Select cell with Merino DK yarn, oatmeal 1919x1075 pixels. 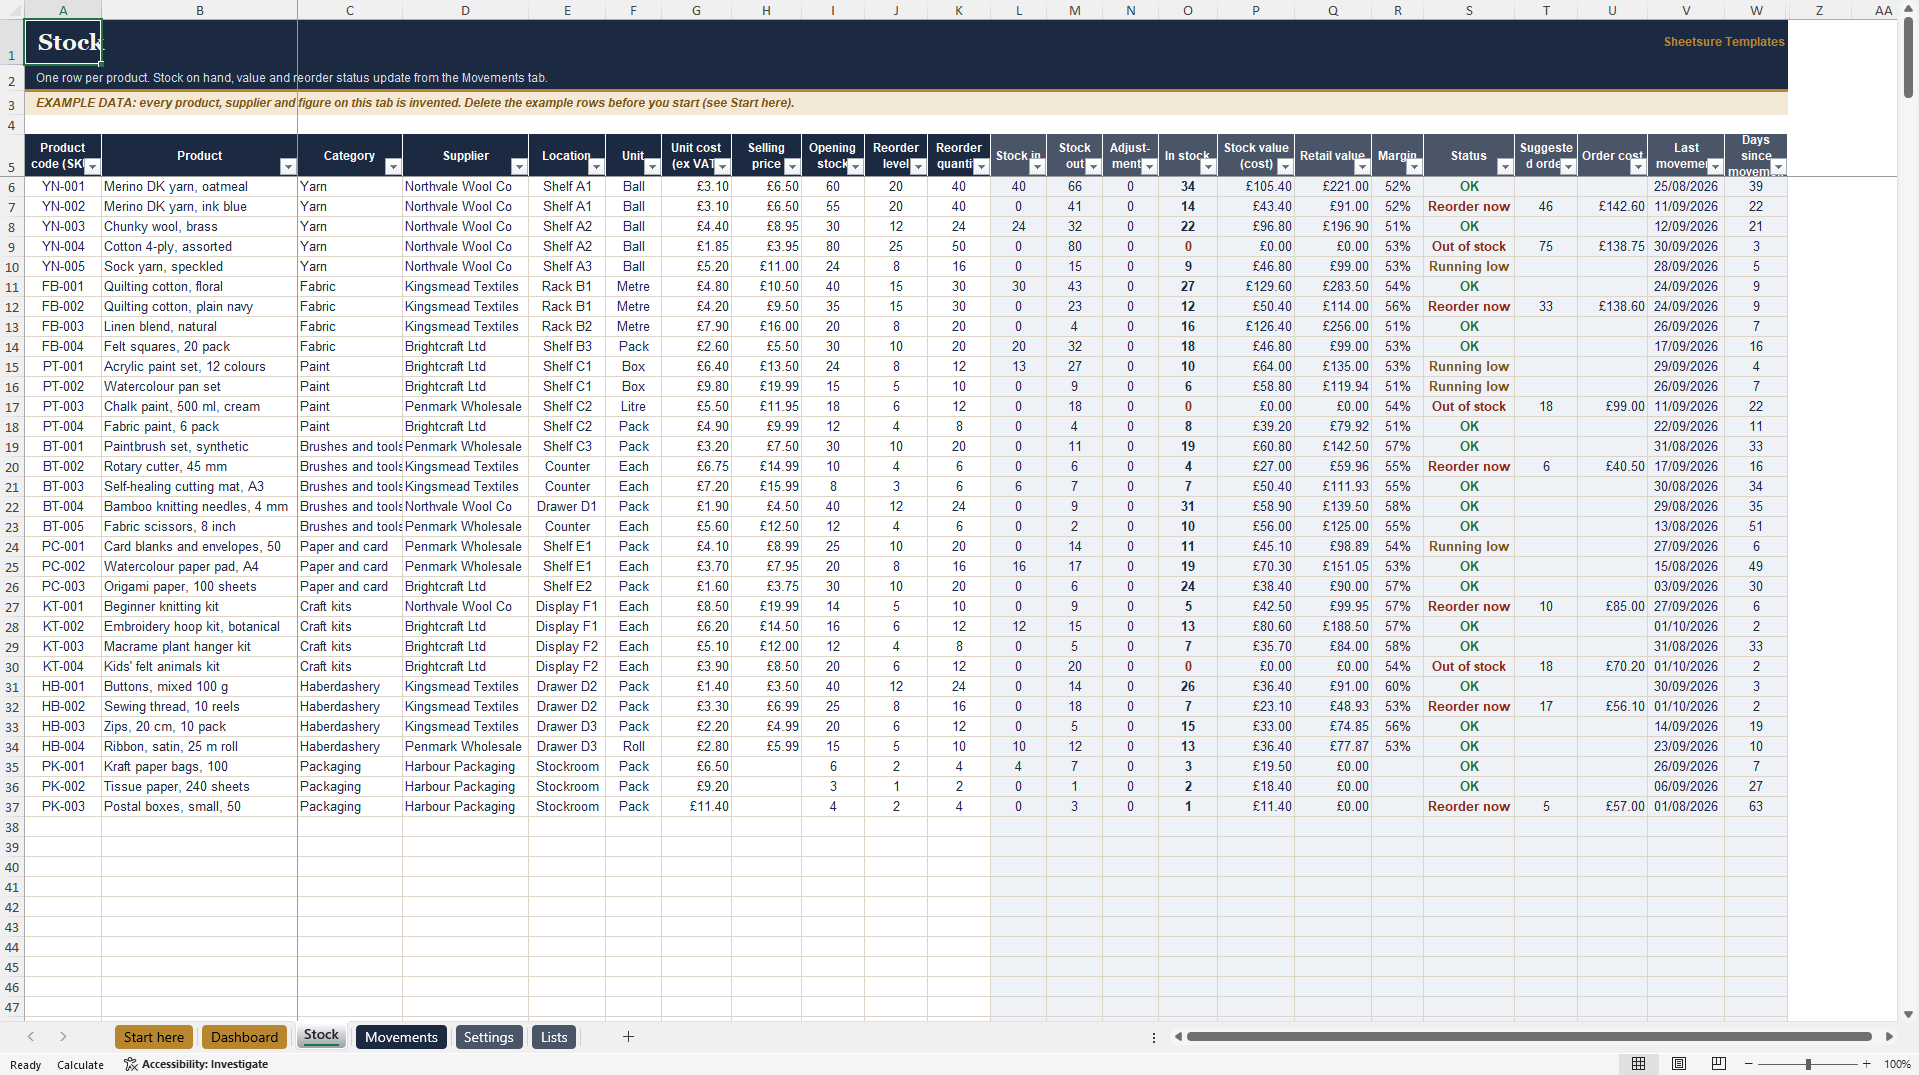pos(199,187)
